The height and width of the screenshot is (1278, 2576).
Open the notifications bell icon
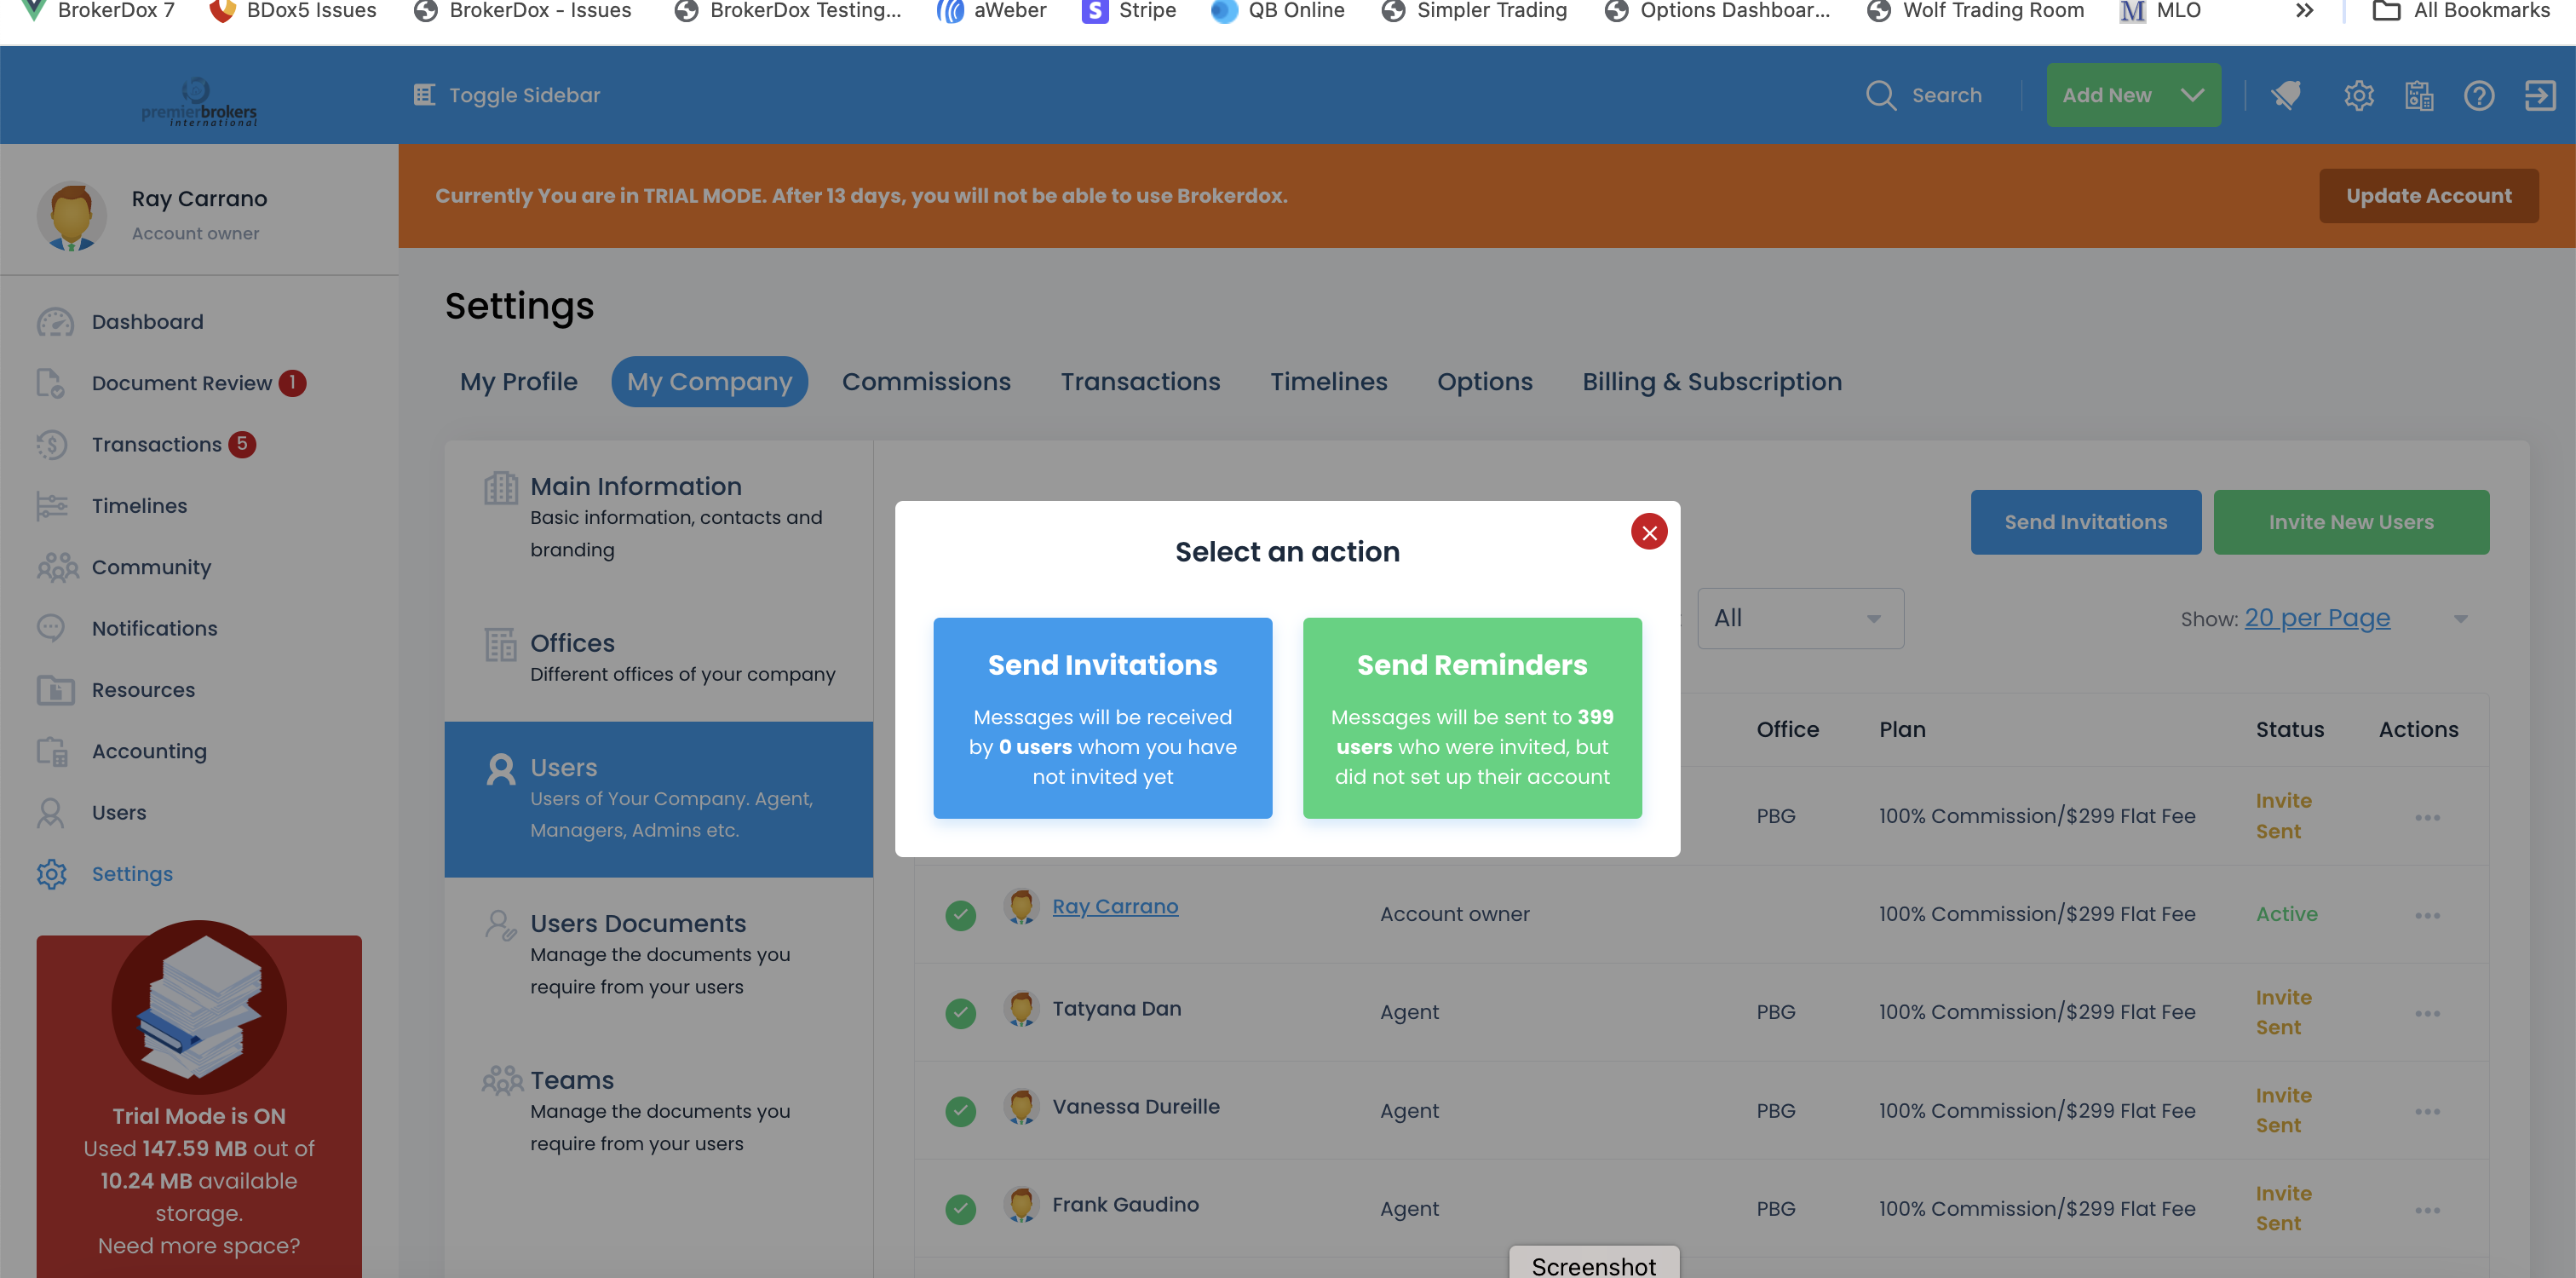coord(2286,95)
